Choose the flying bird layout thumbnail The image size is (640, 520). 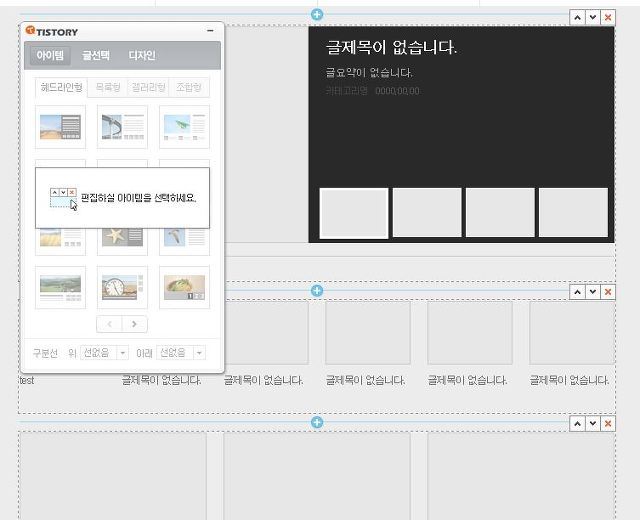pos(184,241)
